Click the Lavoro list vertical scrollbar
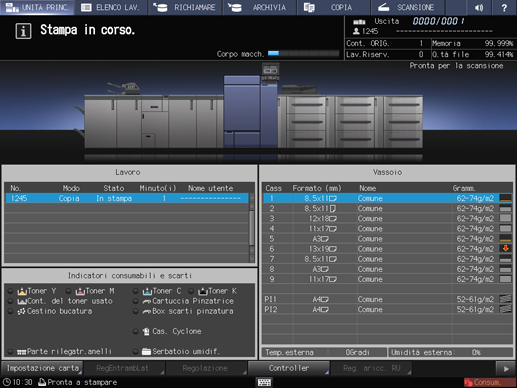 pos(252,228)
